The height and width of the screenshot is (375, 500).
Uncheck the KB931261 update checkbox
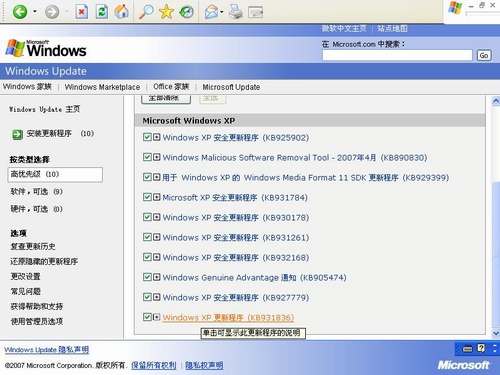147,237
